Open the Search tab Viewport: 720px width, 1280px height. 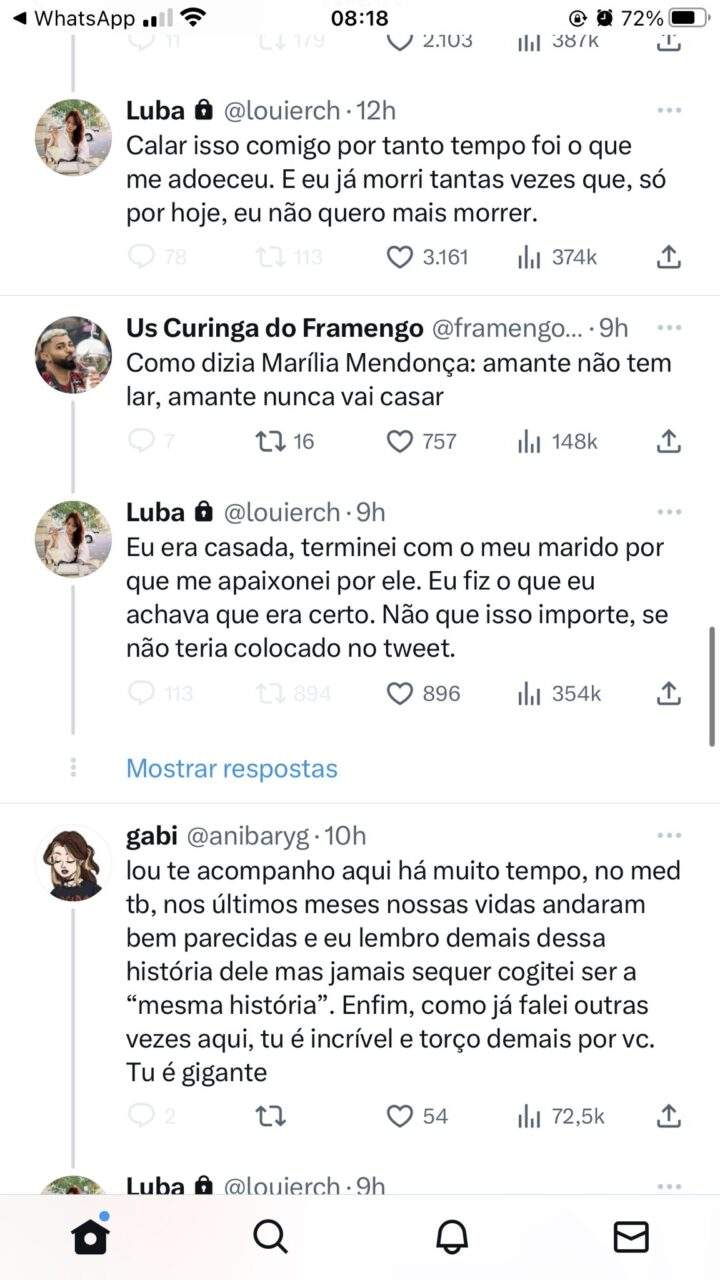click(270, 1237)
